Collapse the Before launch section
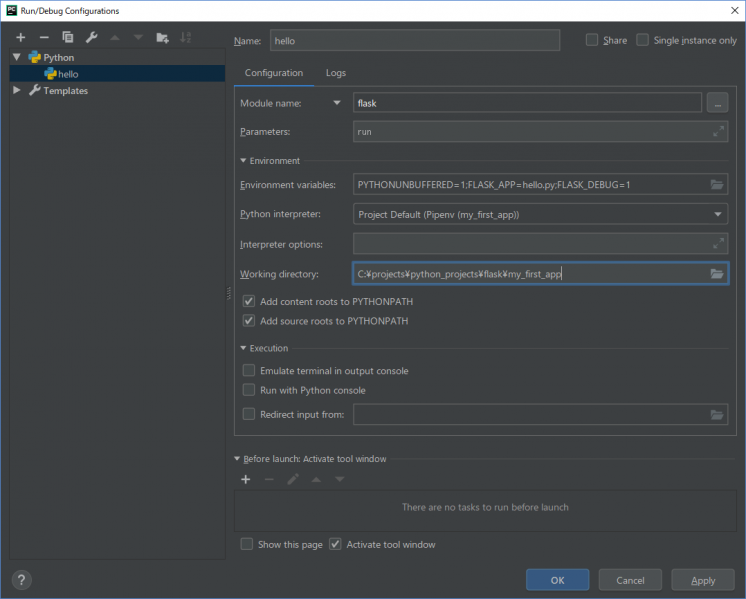This screenshot has width=746, height=599. click(x=237, y=459)
